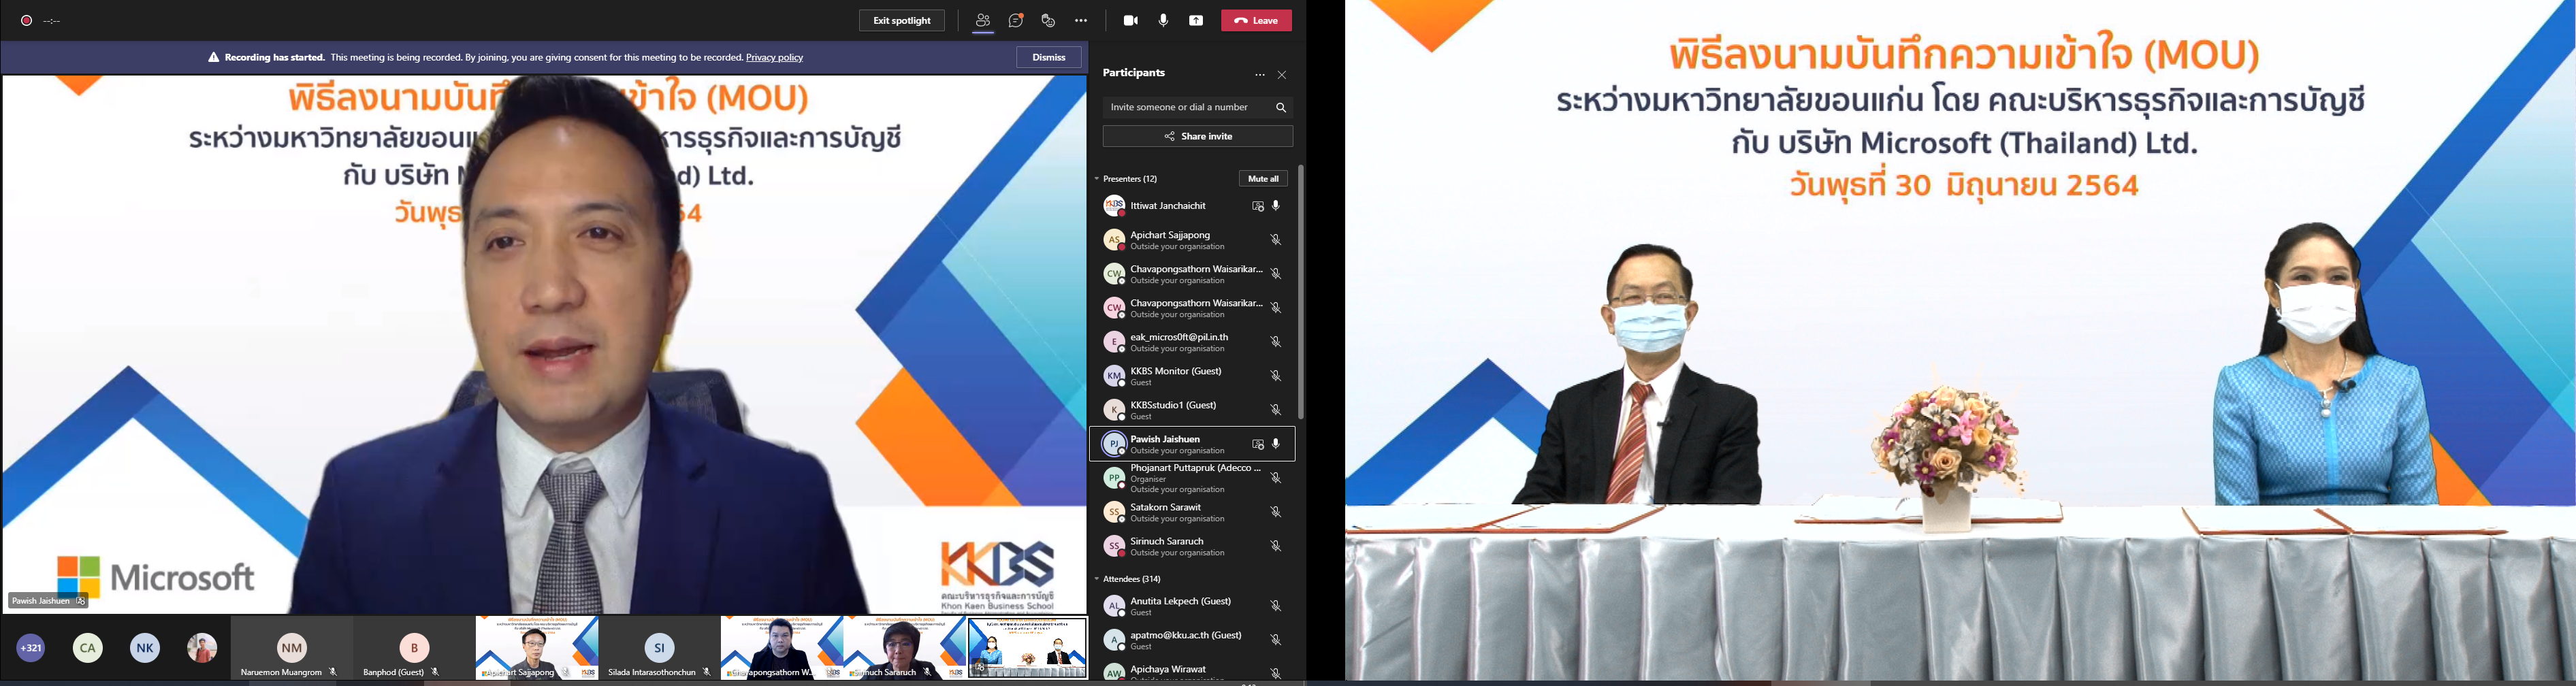Screen dimensions: 2576x686
Task: Open the Show participants icon in toolbar
Action: (x=983, y=21)
